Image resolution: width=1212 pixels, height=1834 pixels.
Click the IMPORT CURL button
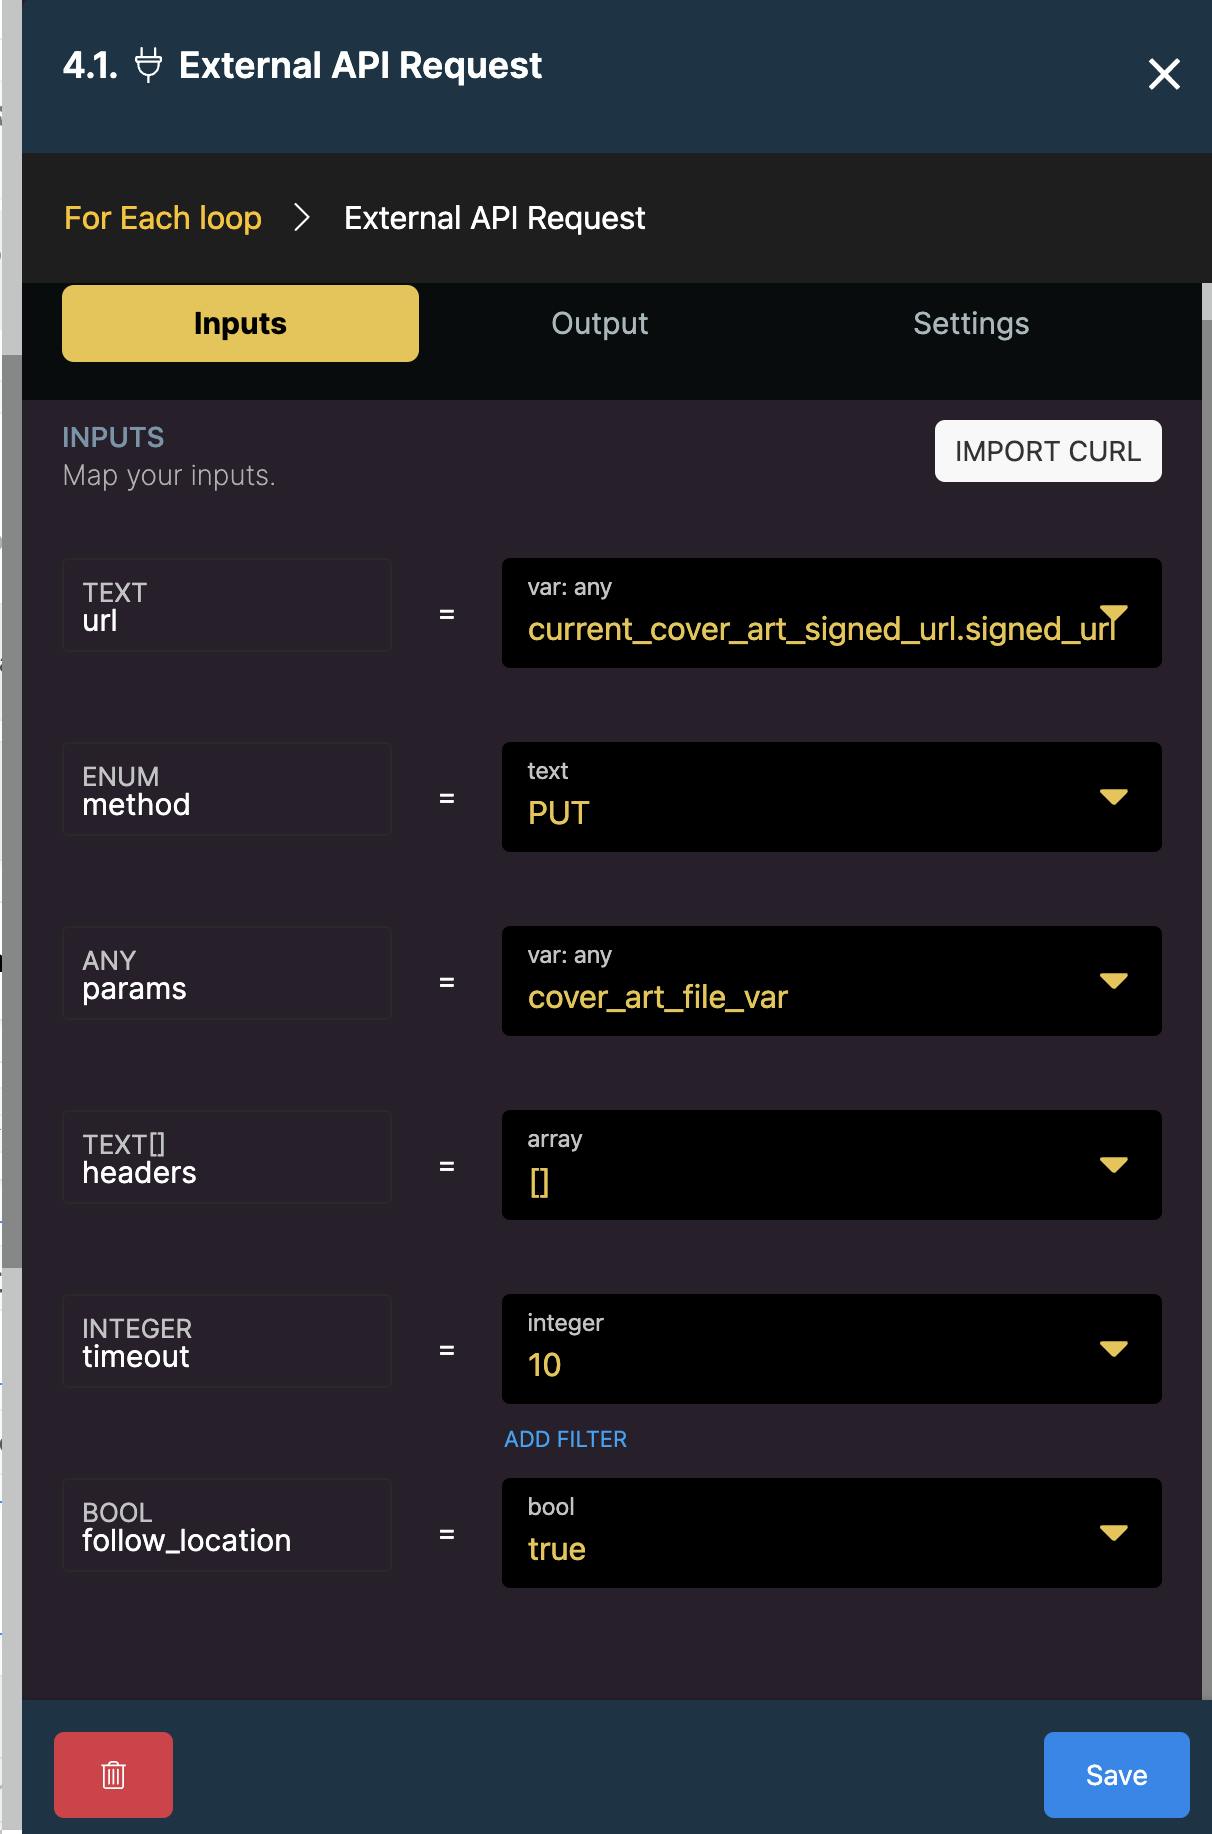[1047, 451]
